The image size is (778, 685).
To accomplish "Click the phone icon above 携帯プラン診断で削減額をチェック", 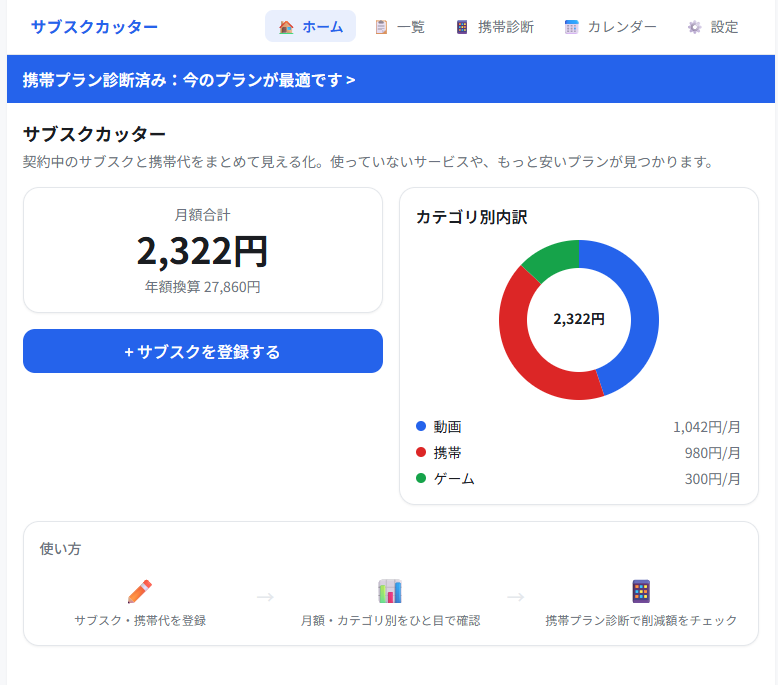I will click(641, 591).
